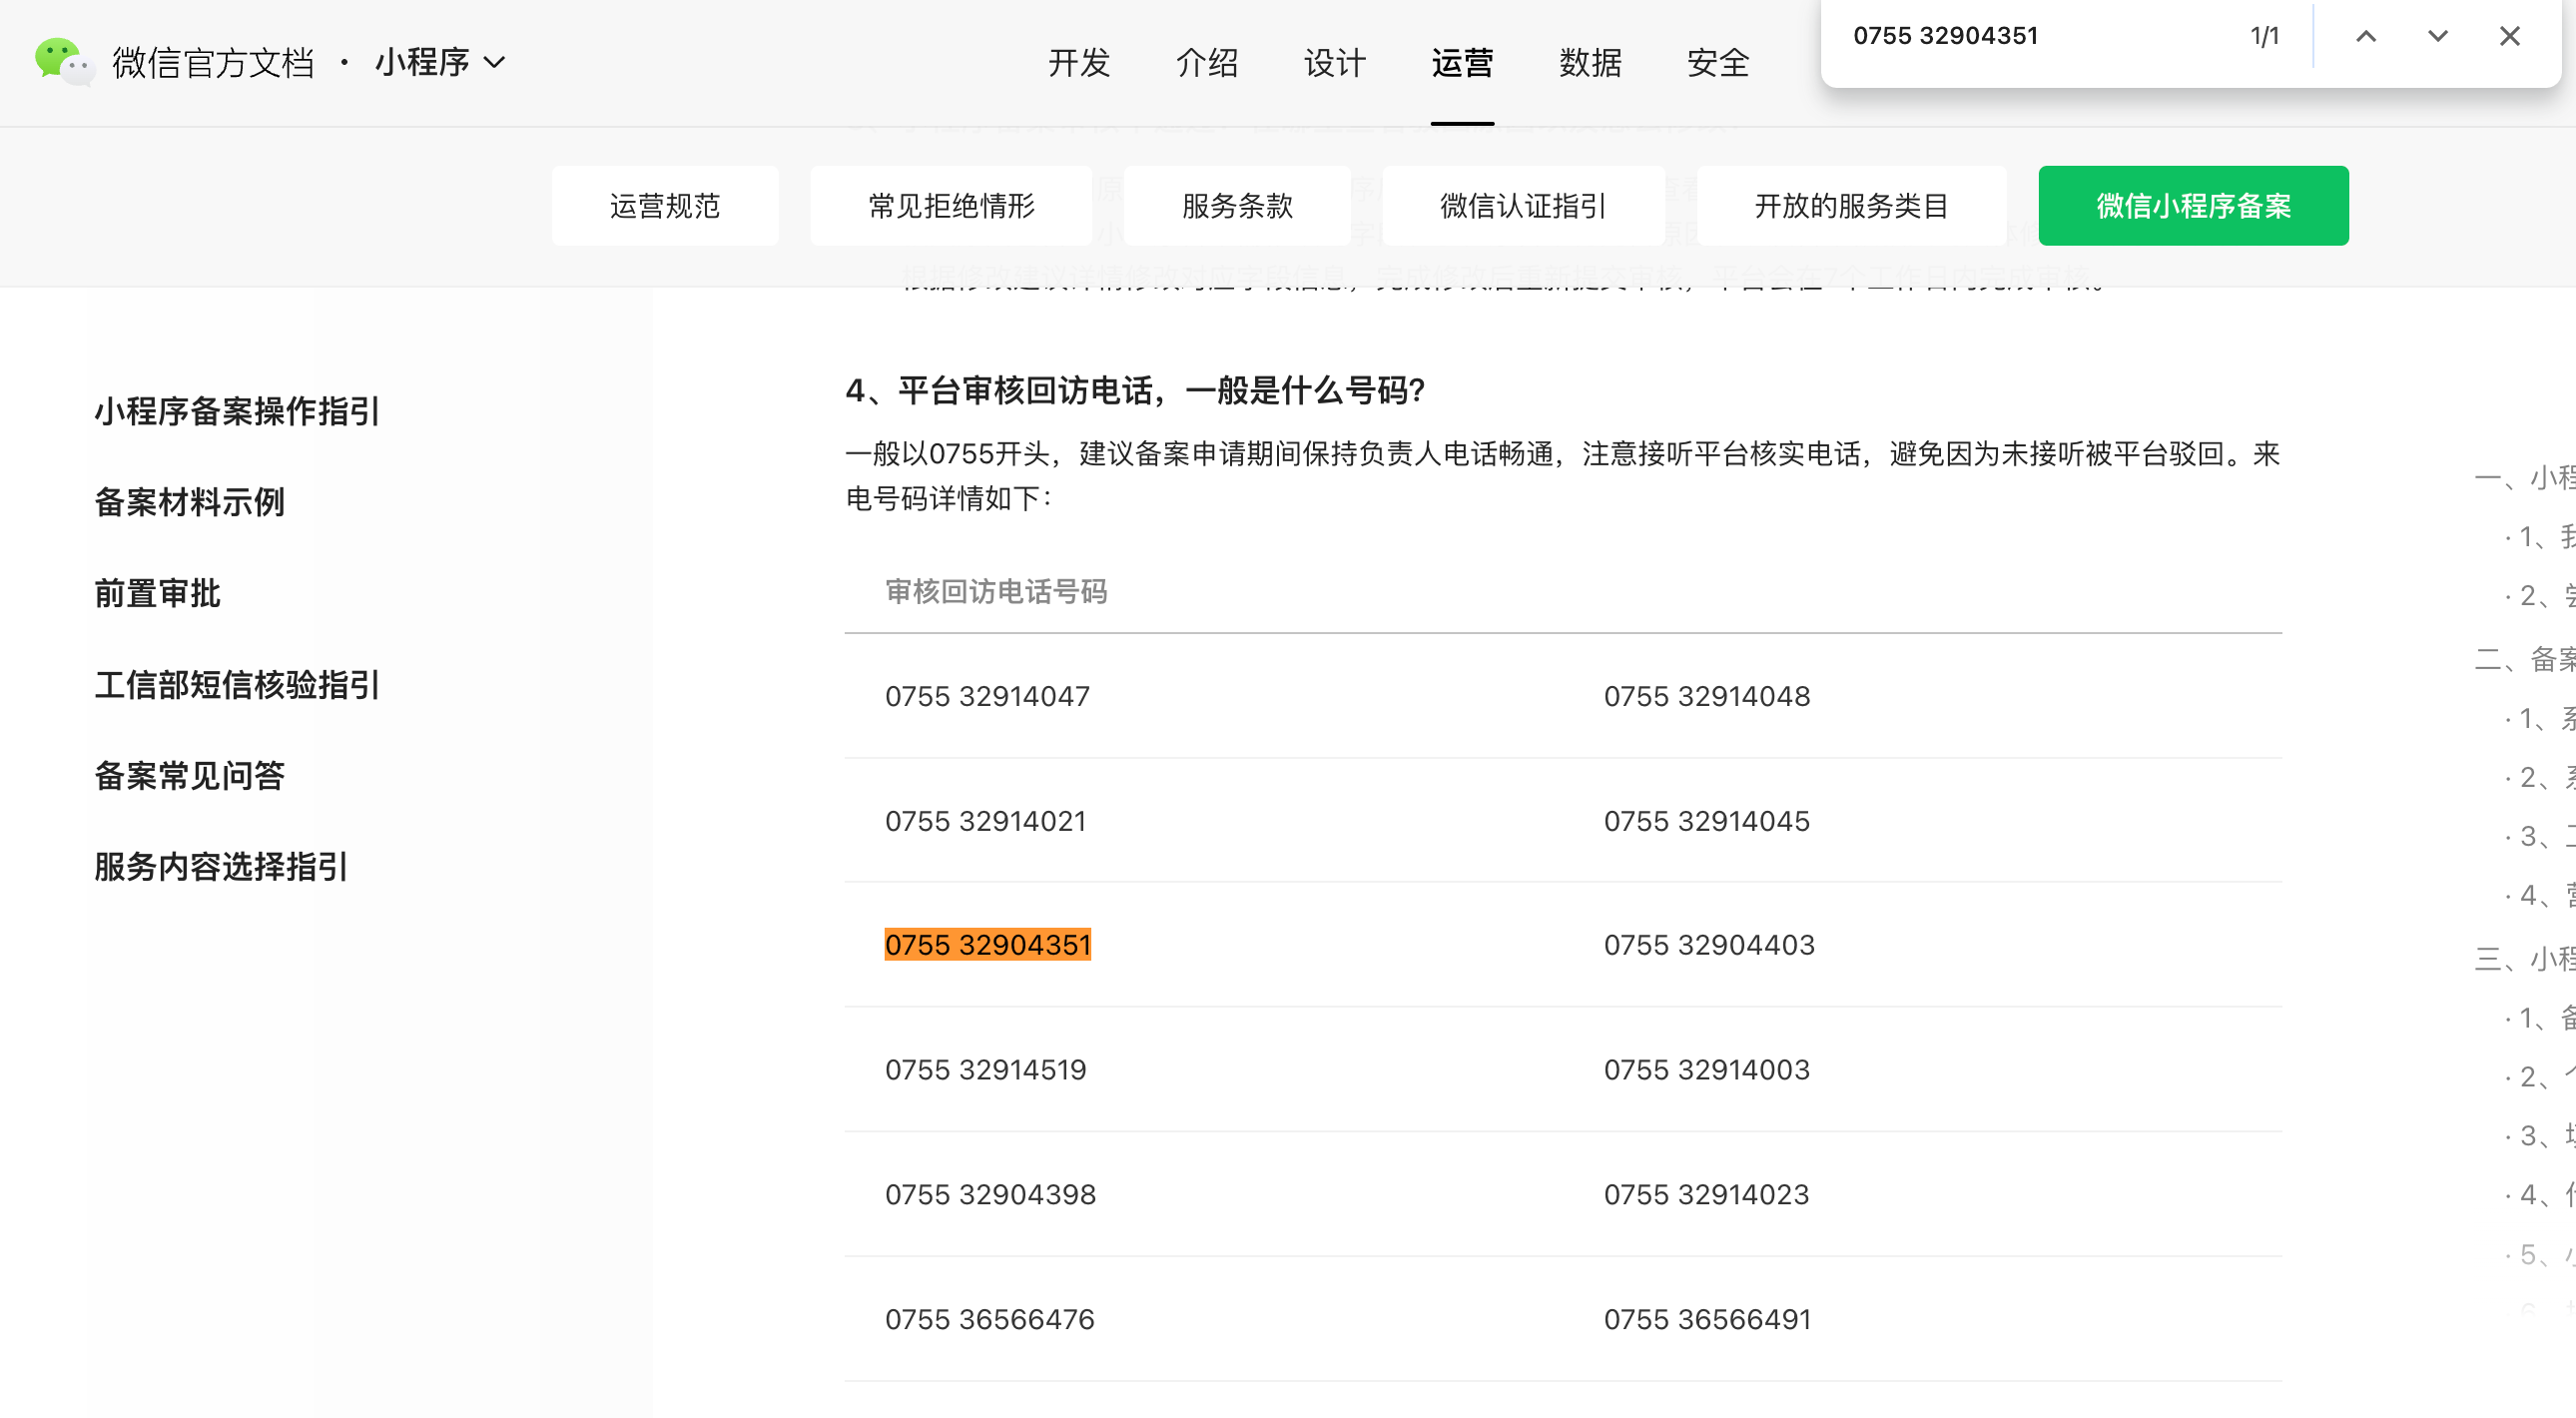2576x1418 pixels.
Task: Go to previous find result arrow
Action: tap(2365, 36)
